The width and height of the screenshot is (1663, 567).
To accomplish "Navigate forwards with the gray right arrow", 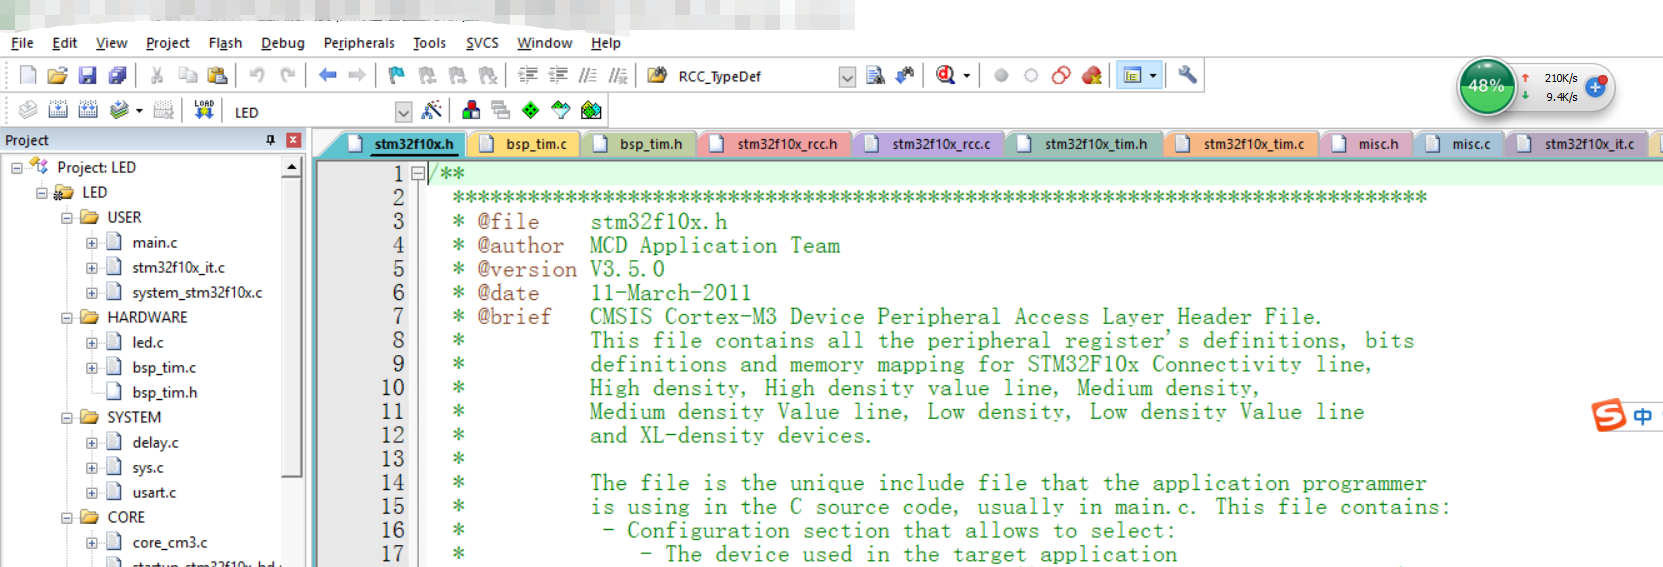I will (x=357, y=75).
